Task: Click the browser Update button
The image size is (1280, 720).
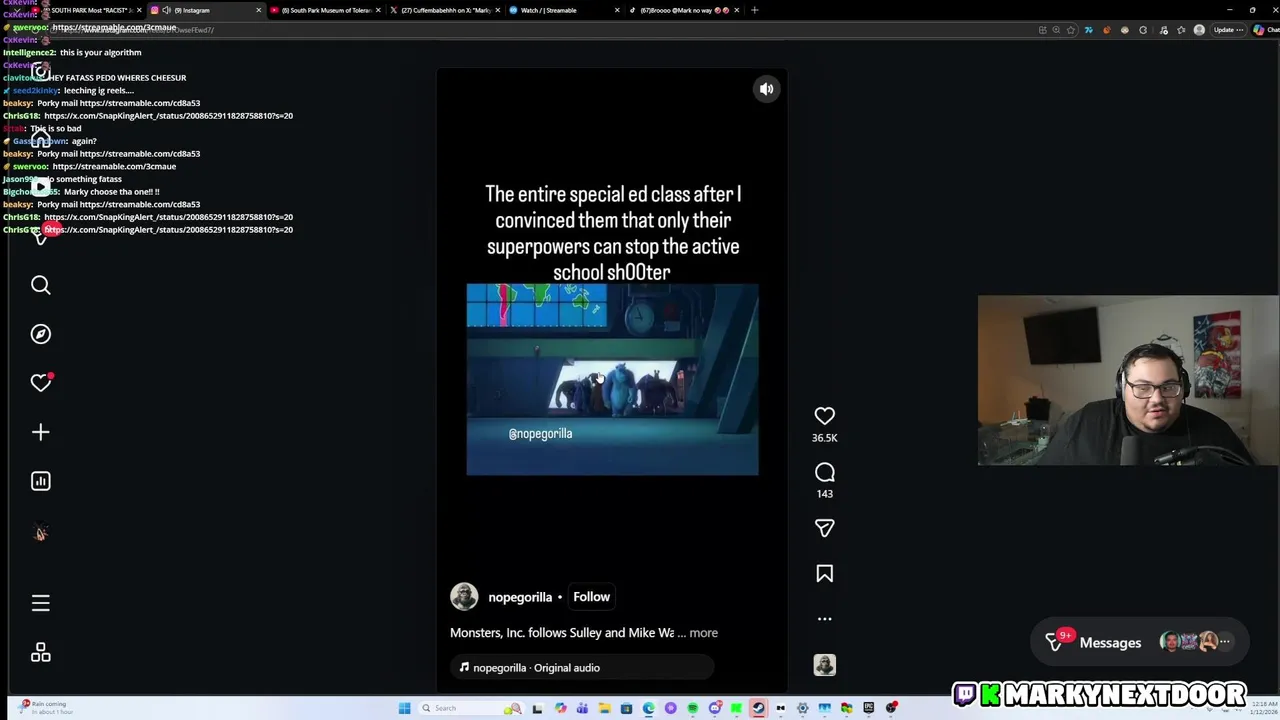Action: click(1228, 30)
